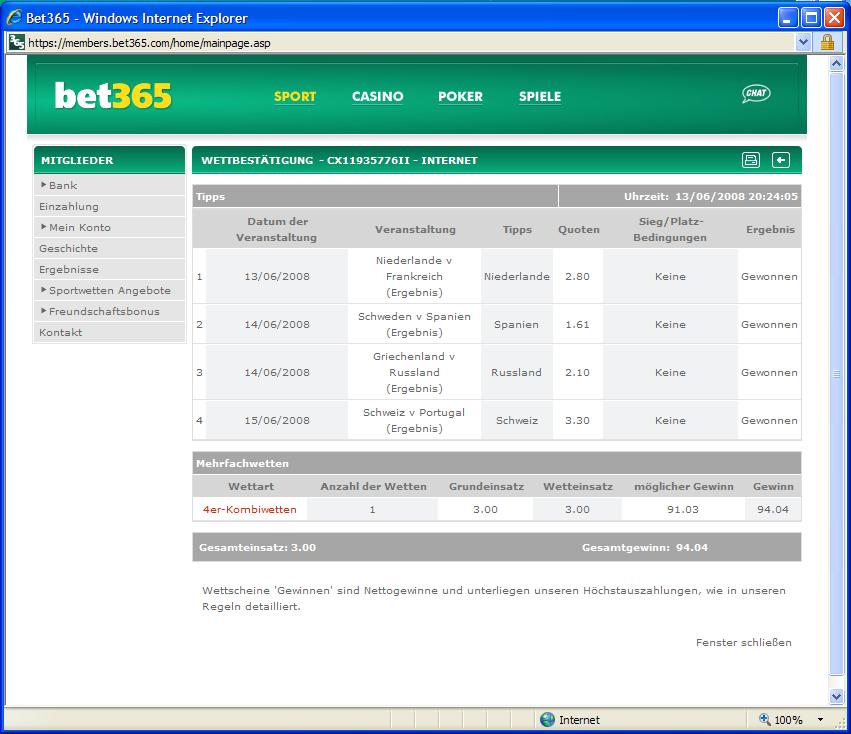
Task: Click the Griechenland v Russland event cell
Action: pyautogui.click(x=414, y=372)
